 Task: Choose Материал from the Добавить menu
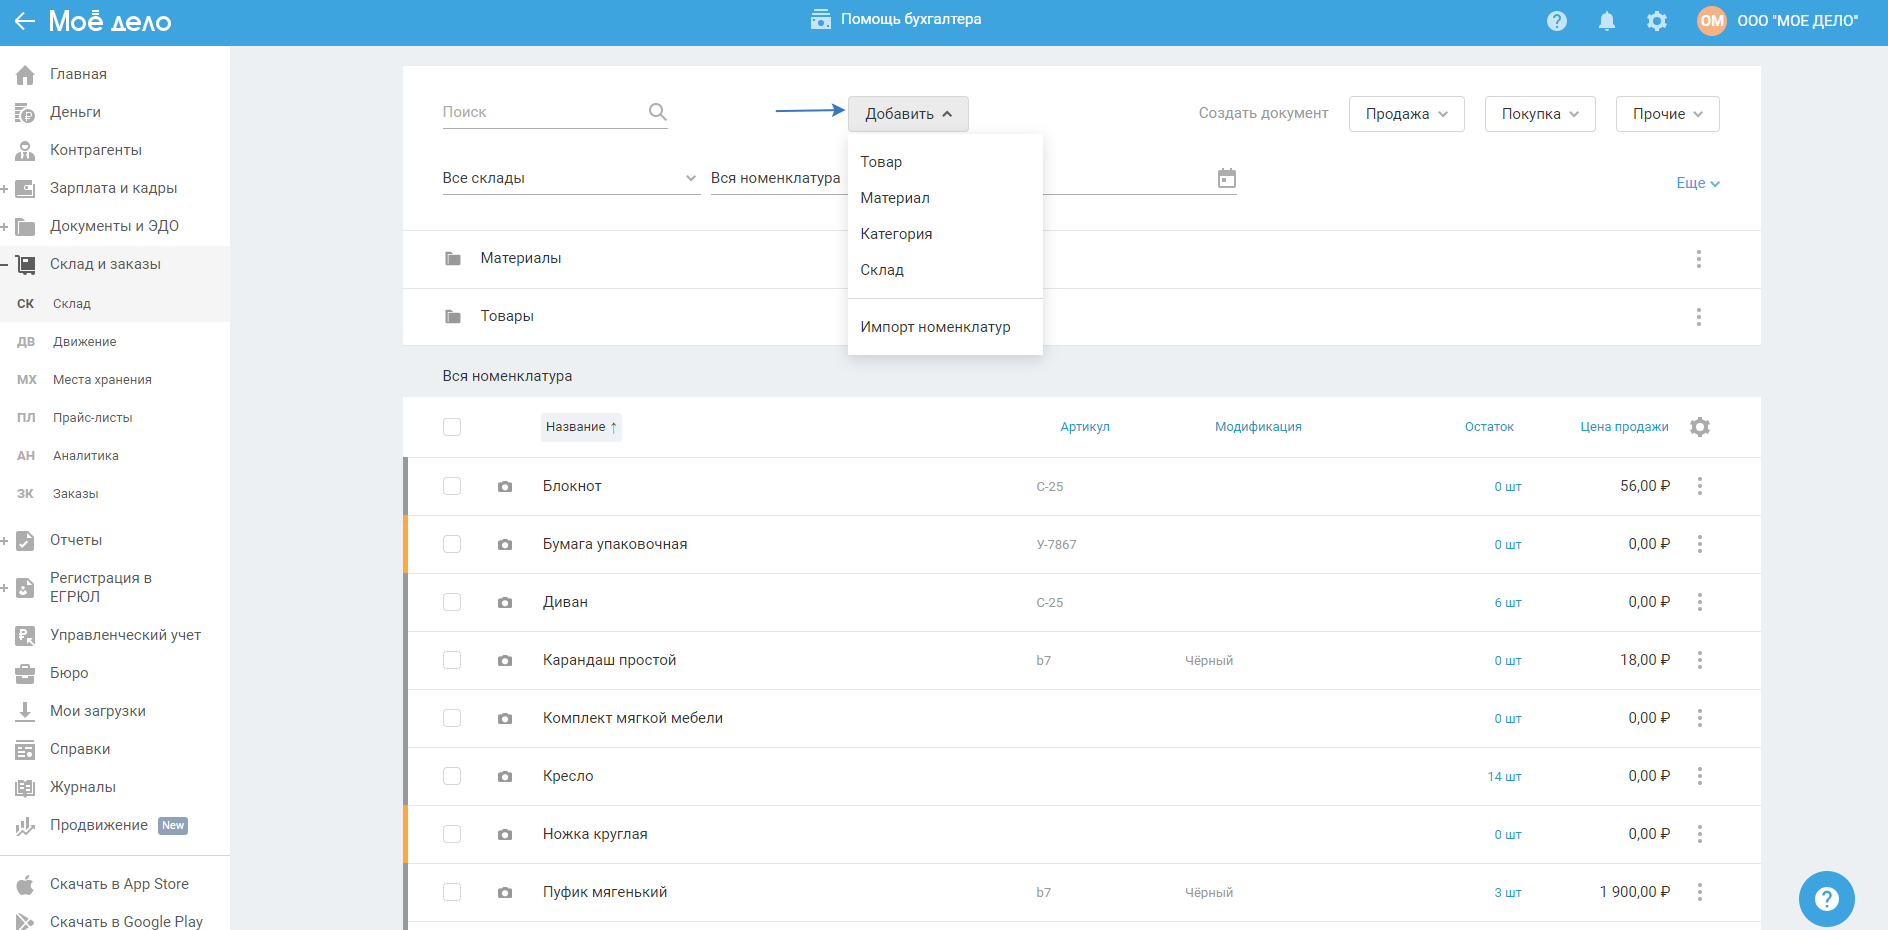[x=895, y=198]
